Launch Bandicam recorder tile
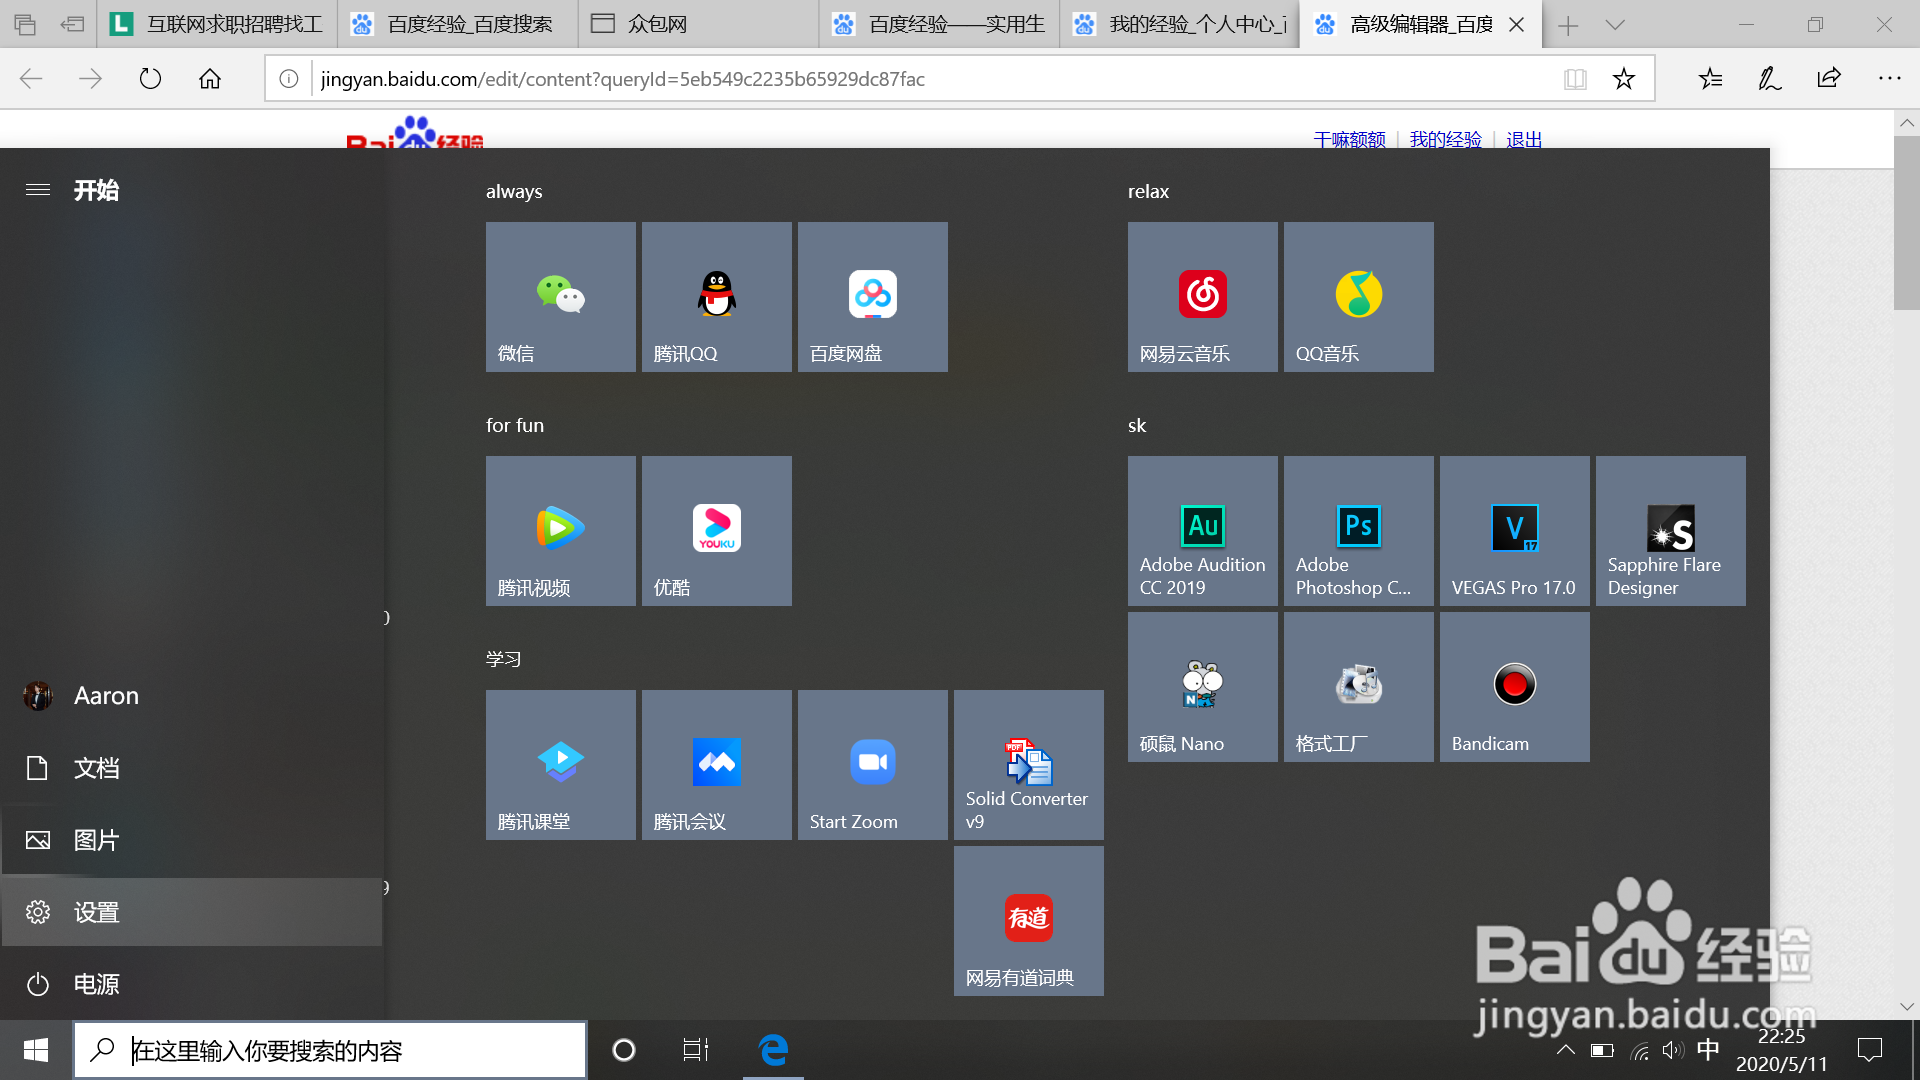1920x1080 pixels. point(1514,687)
